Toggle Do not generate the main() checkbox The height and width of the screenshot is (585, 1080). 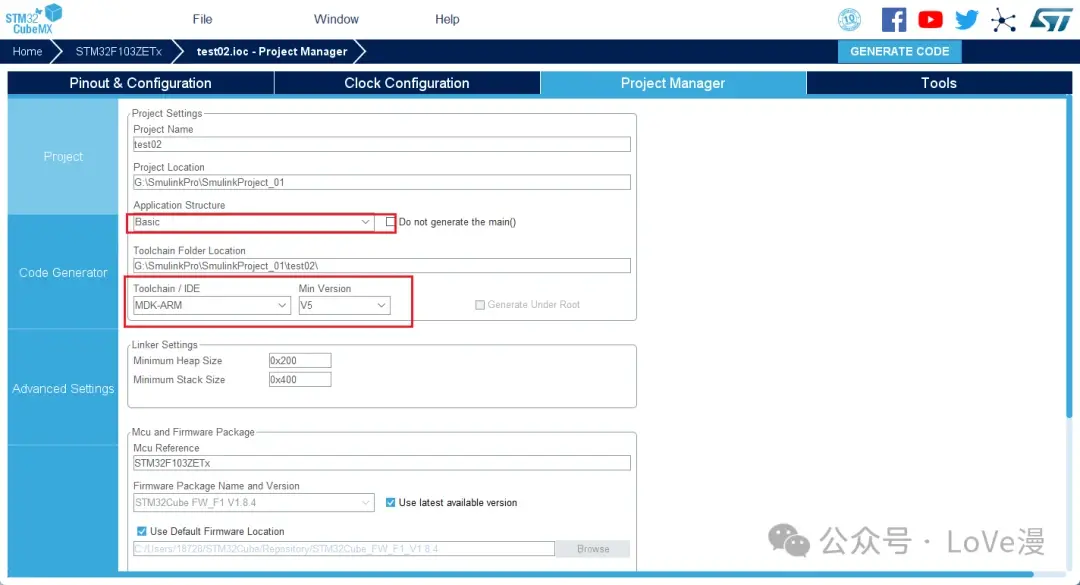[391, 222]
